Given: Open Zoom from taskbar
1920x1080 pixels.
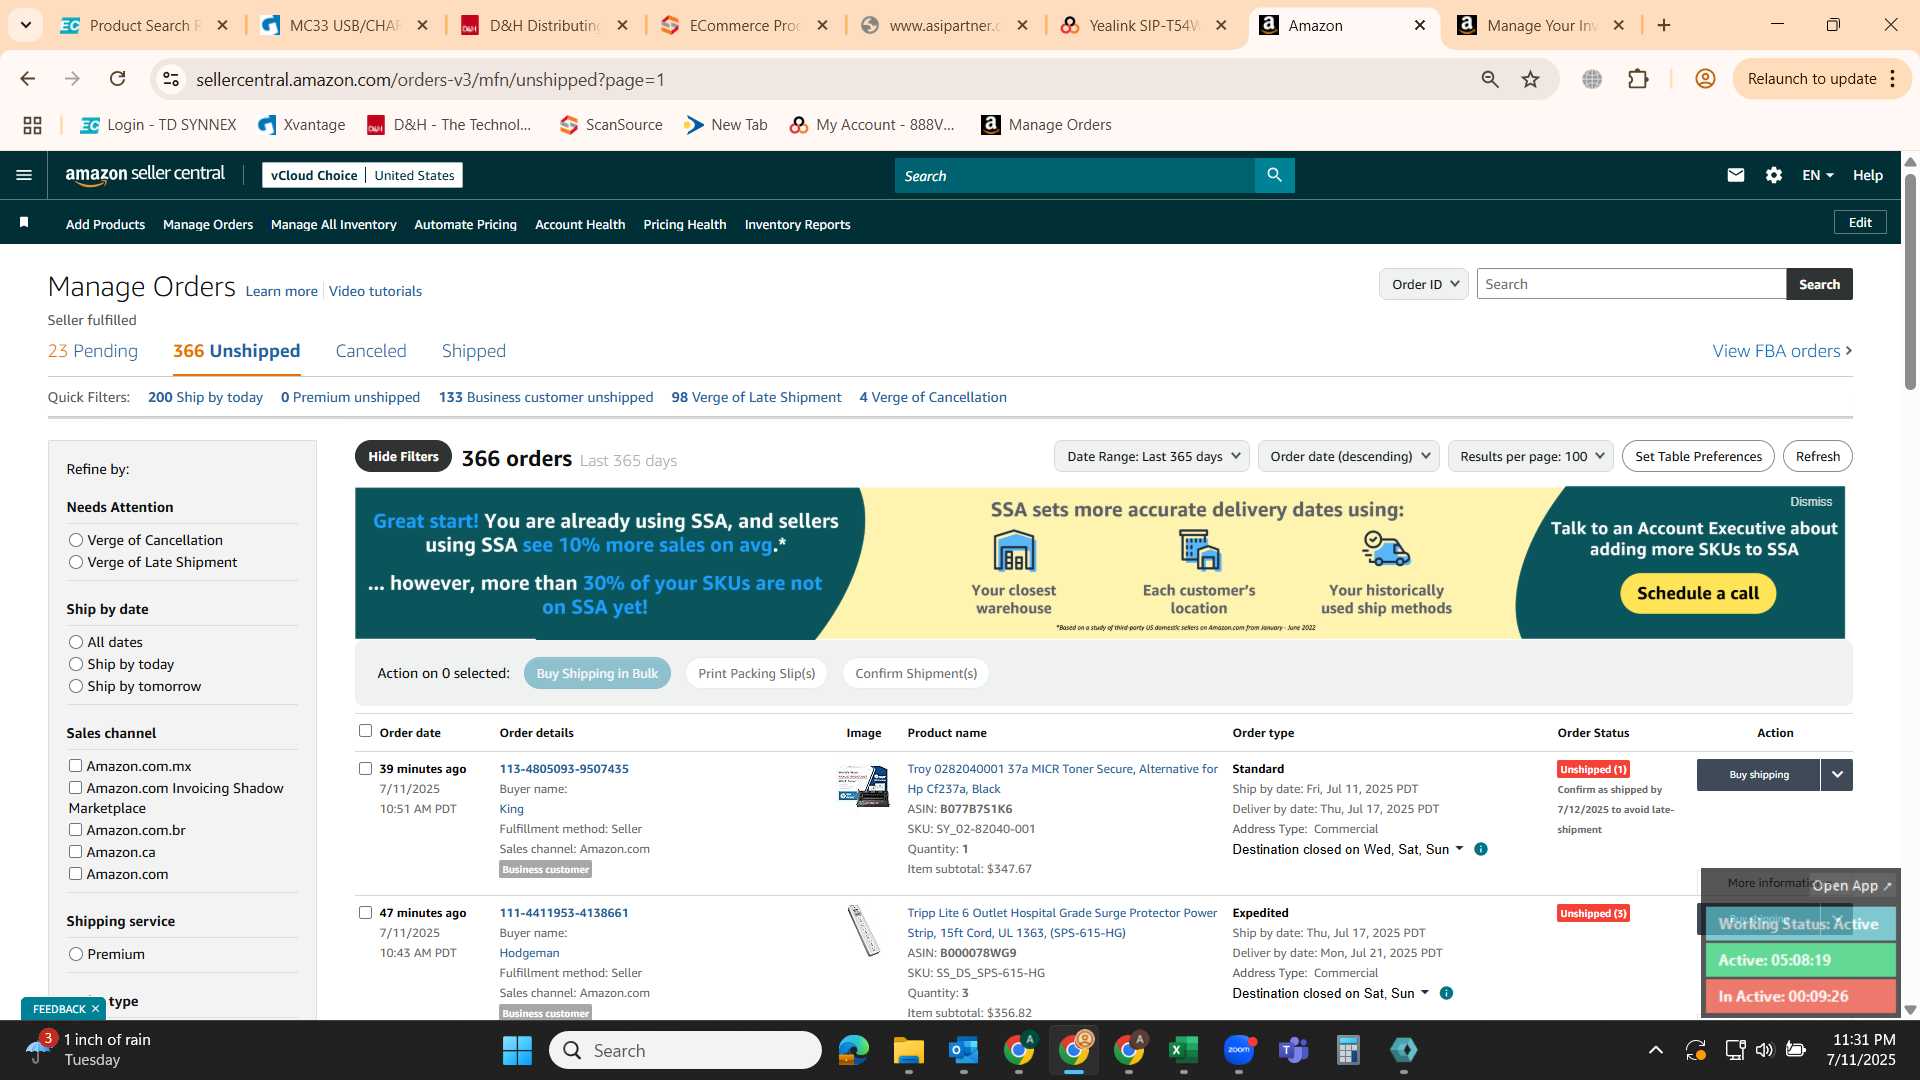Looking at the screenshot, I should click(x=1238, y=1050).
